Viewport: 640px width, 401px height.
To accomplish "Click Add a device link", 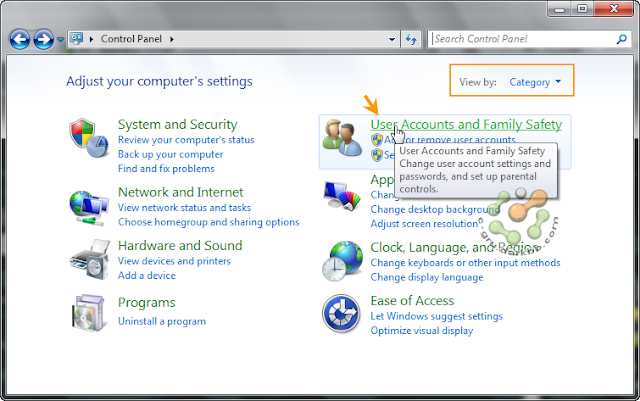I will pos(147,276).
